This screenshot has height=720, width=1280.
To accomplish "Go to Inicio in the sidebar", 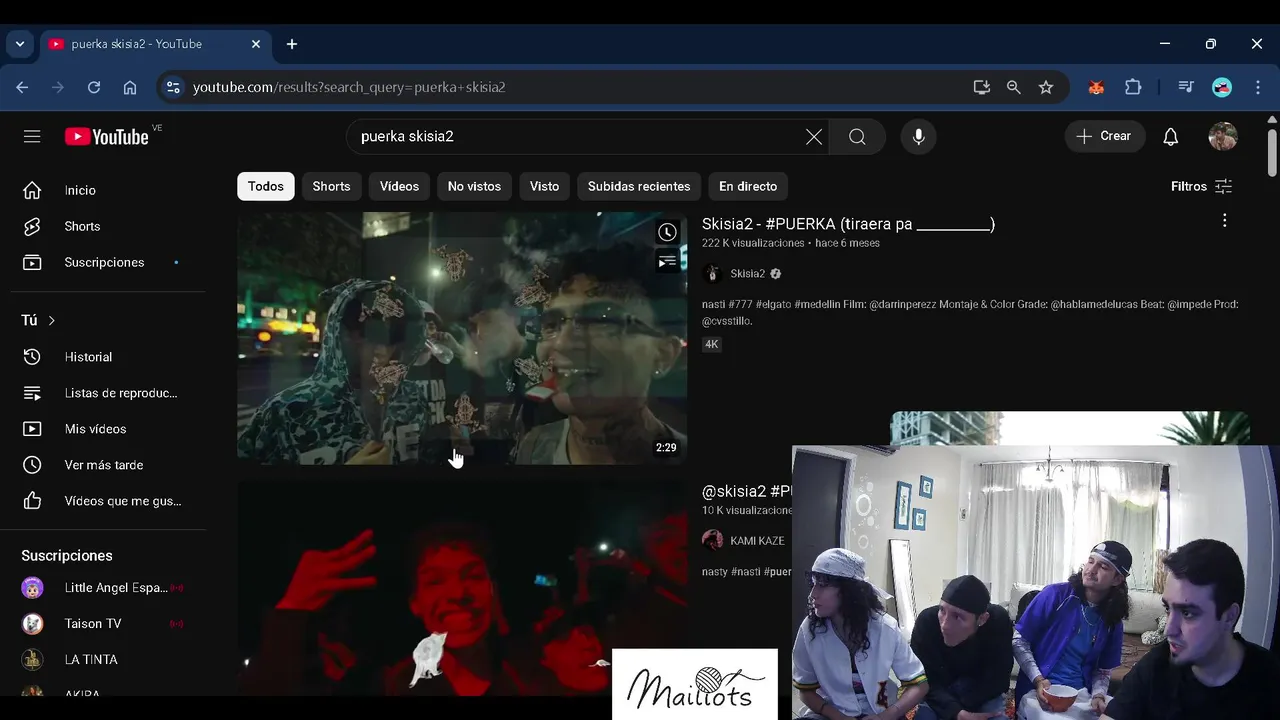I will tap(108, 190).
